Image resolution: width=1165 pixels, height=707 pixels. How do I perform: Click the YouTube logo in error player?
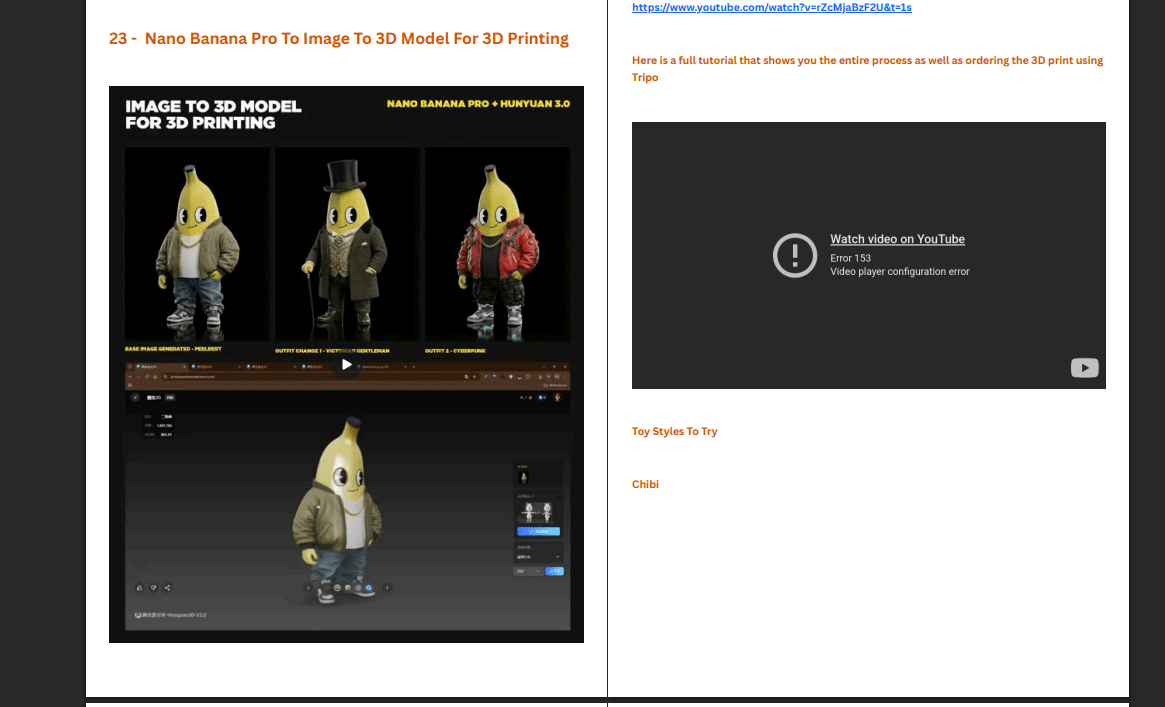click(1084, 368)
